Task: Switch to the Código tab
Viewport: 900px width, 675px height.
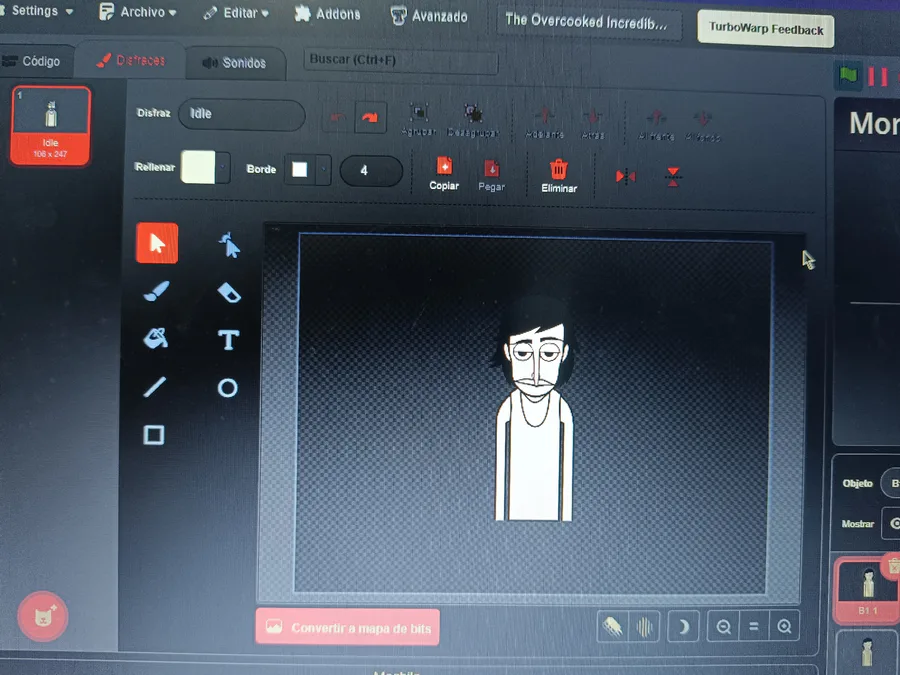Action: pos(34,61)
